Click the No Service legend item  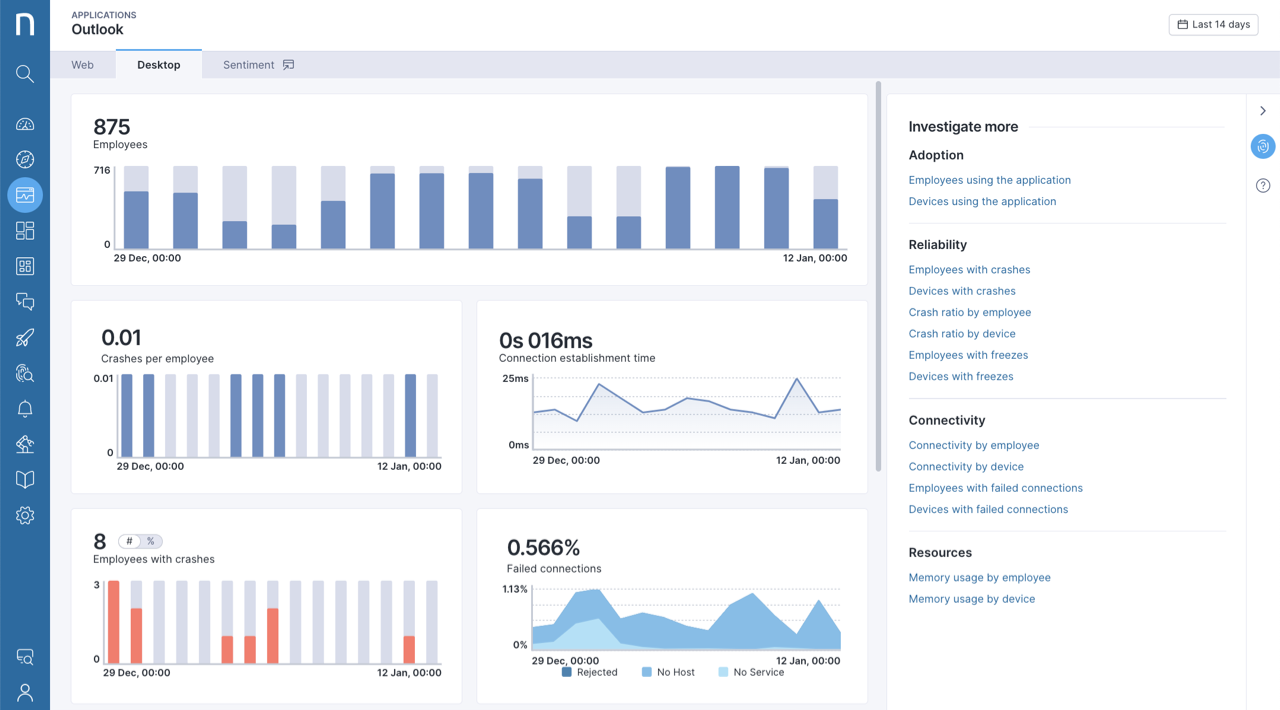[751, 672]
